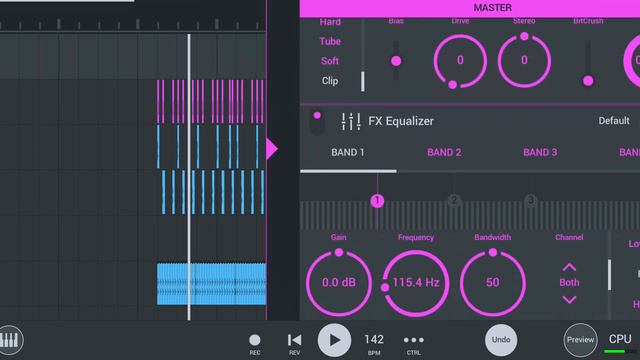
Task: Open the piano keyboard icon
Action: (x=10, y=340)
